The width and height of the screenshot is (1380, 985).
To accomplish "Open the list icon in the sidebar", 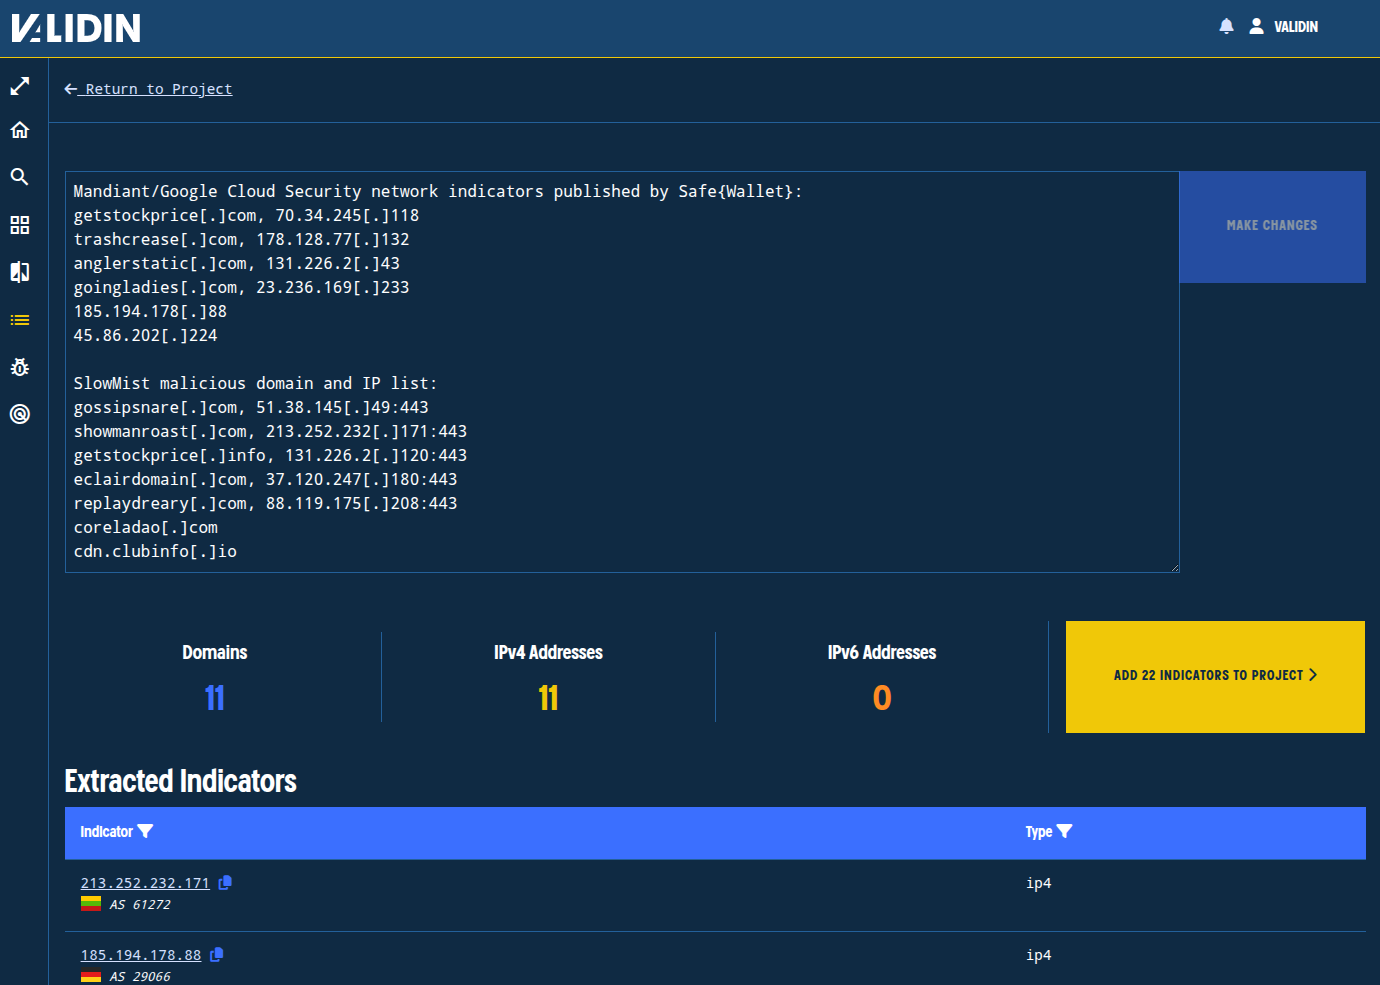I will pyautogui.click(x=20, y=320).
